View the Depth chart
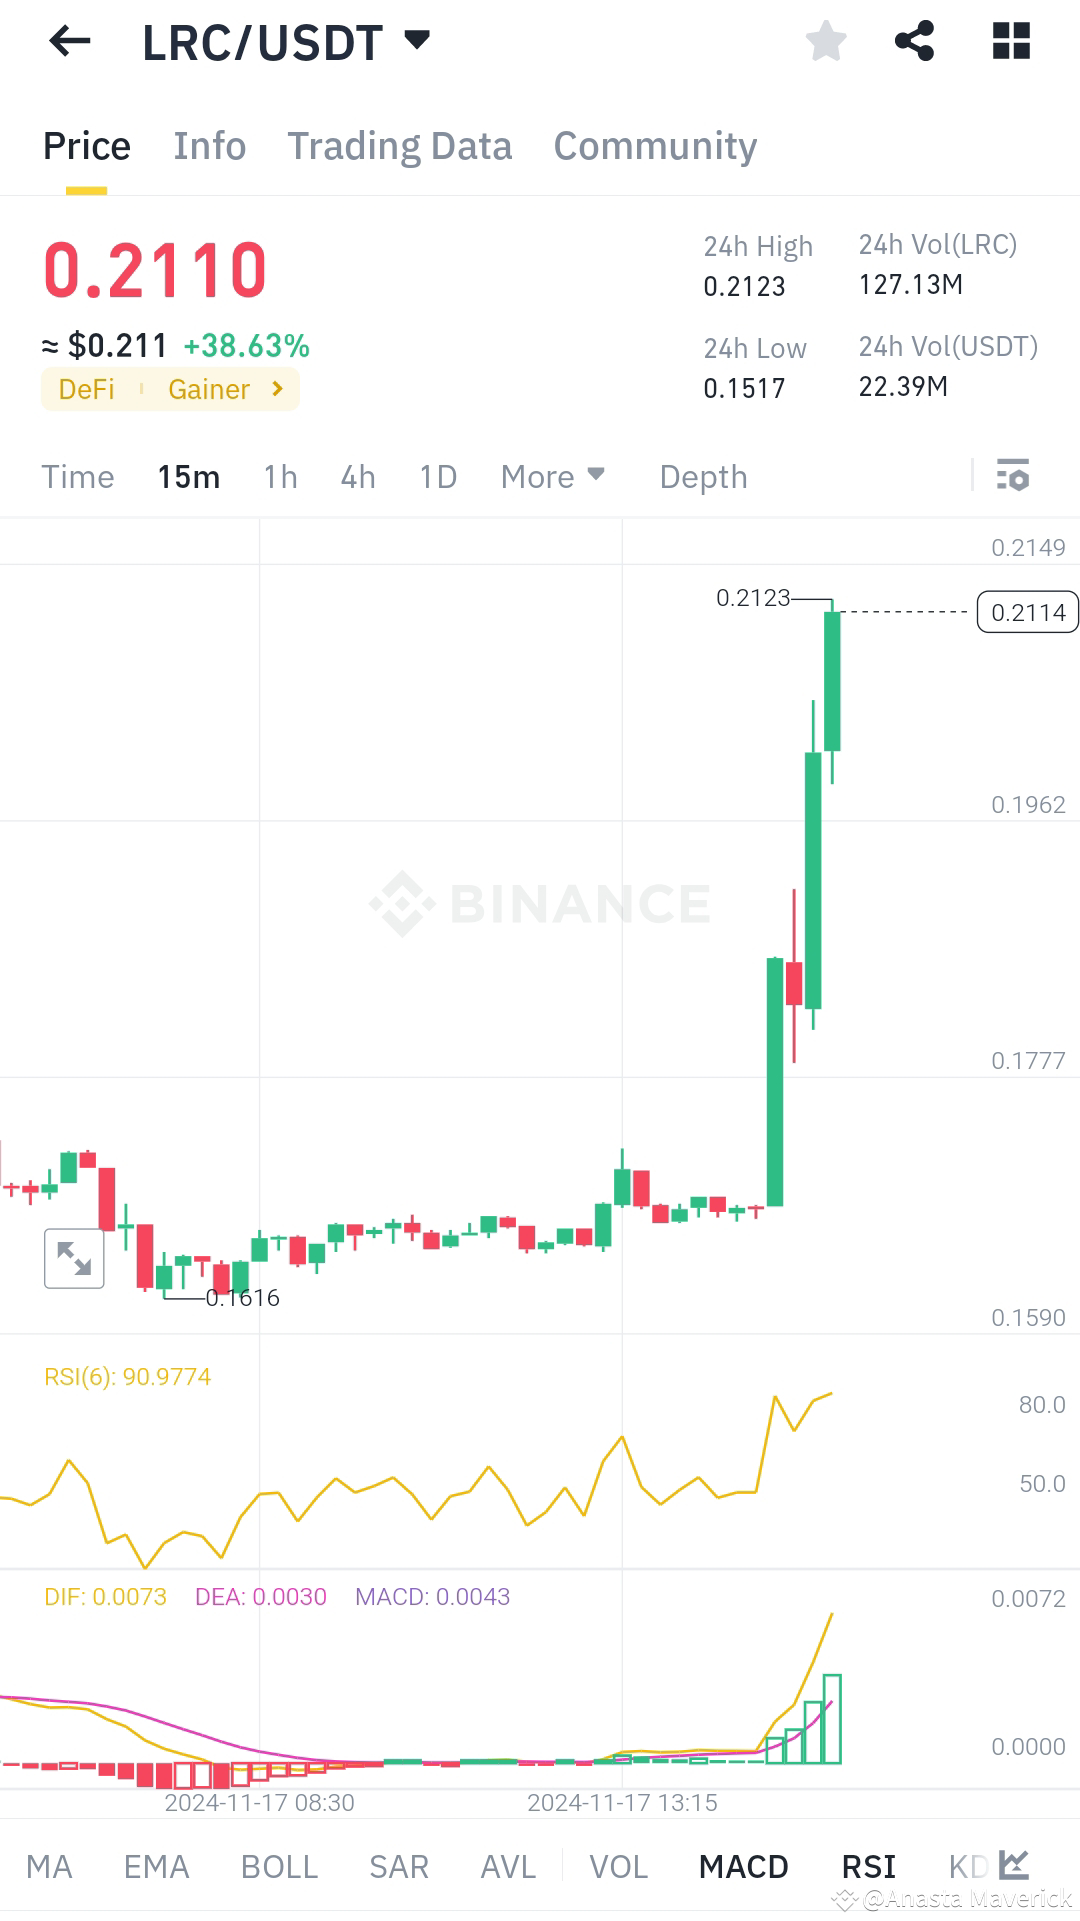Viewport: 1080px width, 1921px height. [703, 476]
